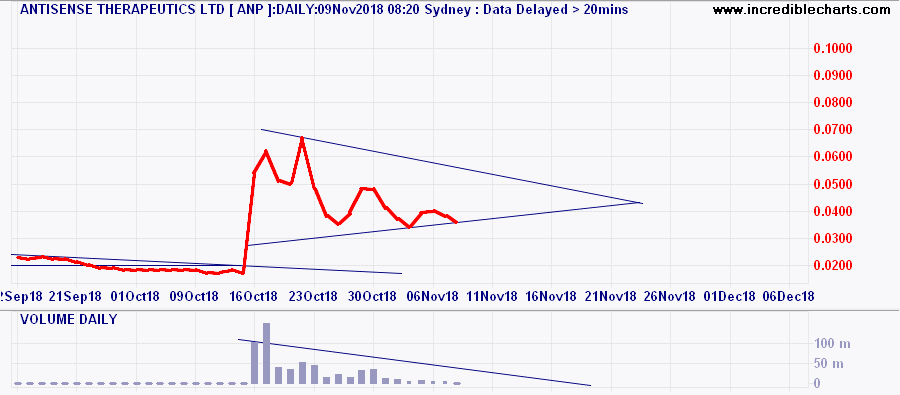
Task: Click the 06Nov18 date label
Action: (432, 296)
